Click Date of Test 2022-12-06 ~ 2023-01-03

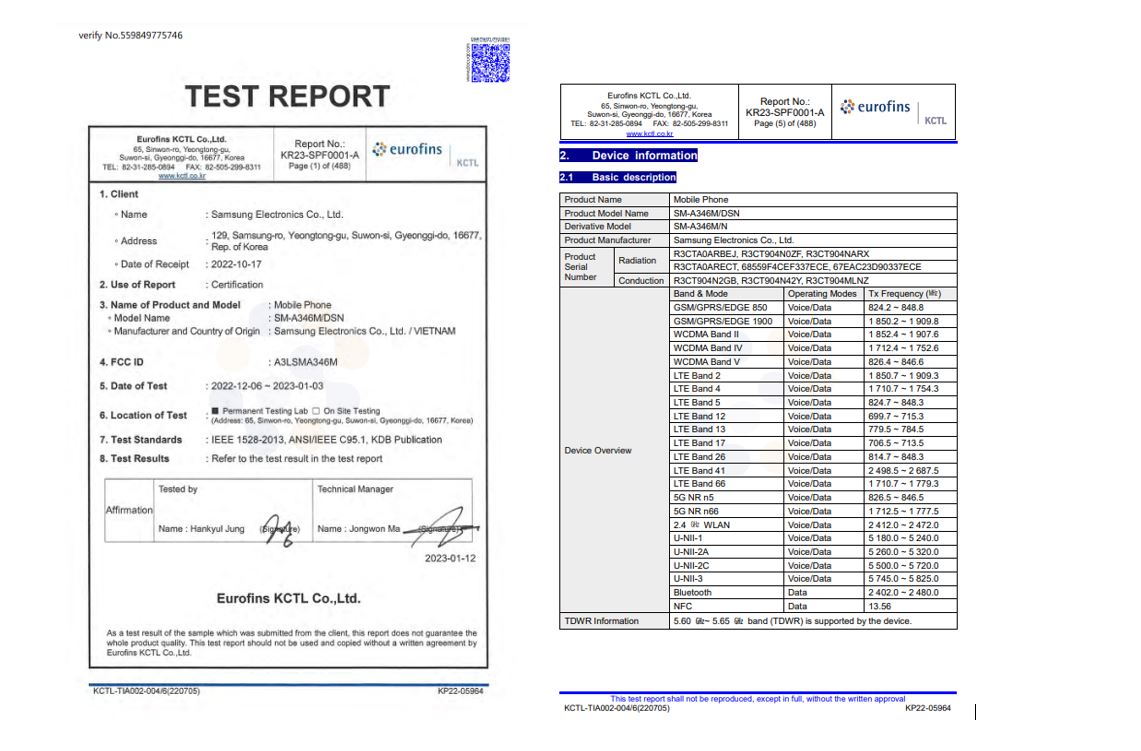267,386
